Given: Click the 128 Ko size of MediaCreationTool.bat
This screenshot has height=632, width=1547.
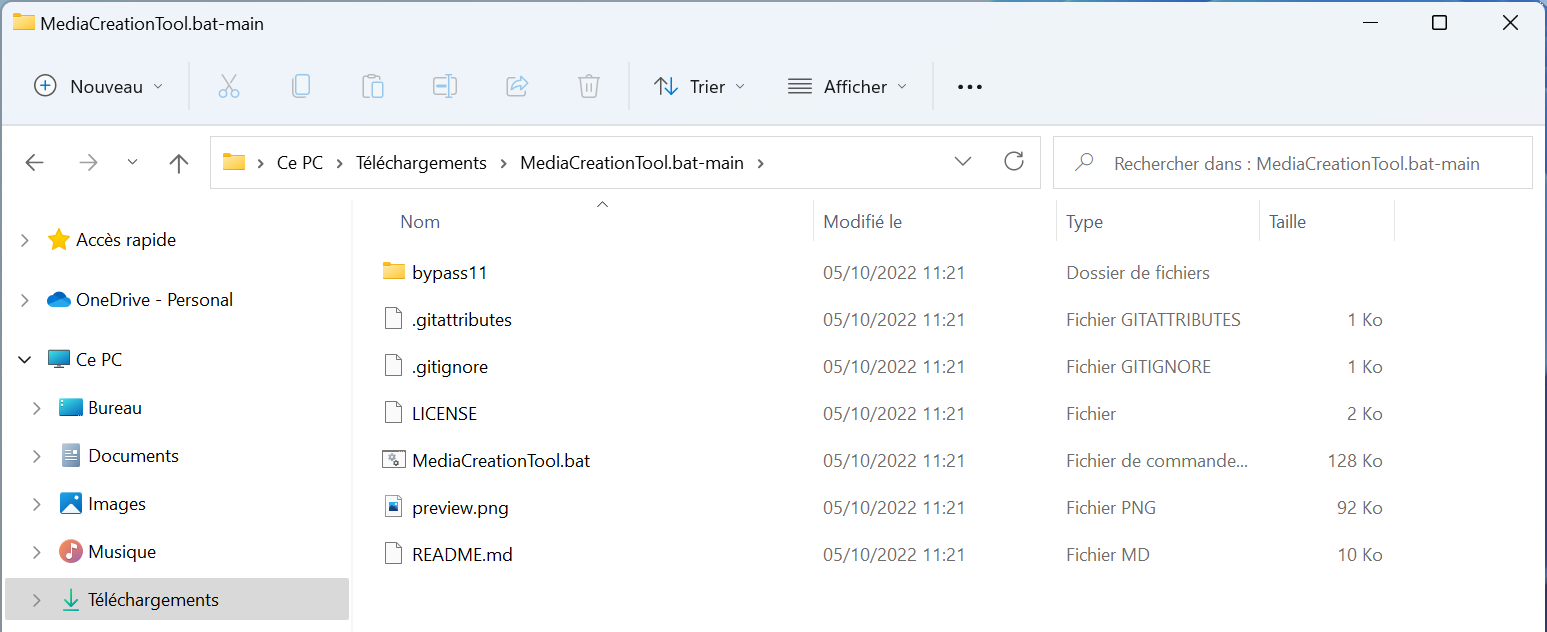Looking at the screenshot, I should pos(1355,461).
